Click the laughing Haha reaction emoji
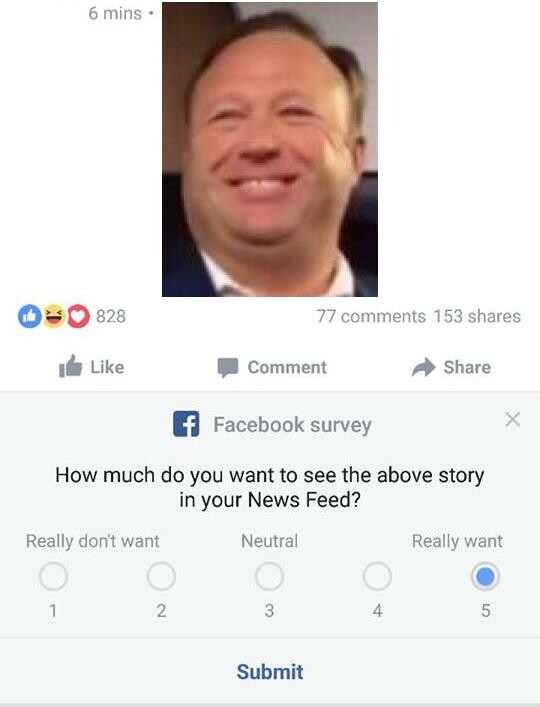540x707 pixels. coord(54,316)
